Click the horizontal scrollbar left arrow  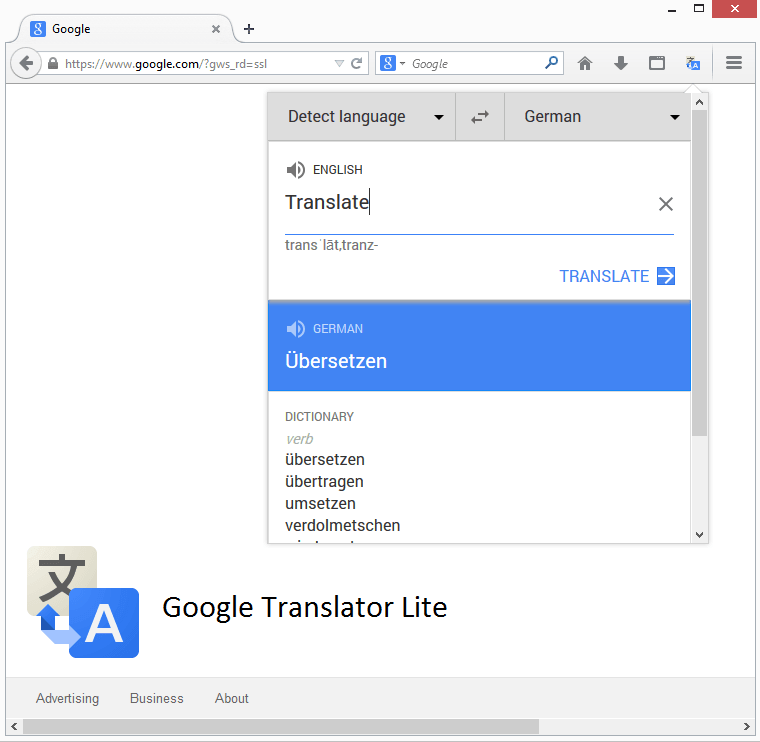(x=14, y=726)
